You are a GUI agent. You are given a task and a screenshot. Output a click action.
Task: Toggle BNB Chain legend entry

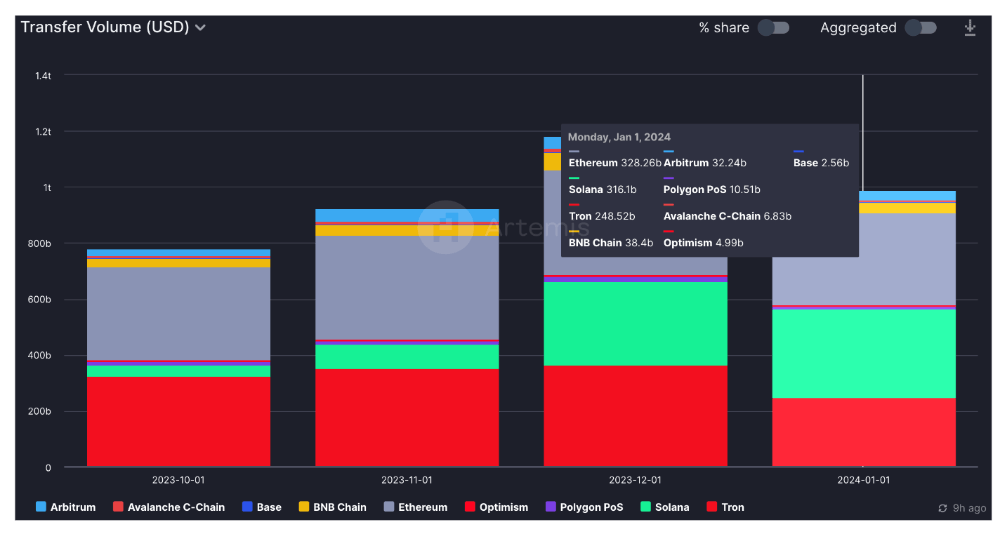[332, 507]
